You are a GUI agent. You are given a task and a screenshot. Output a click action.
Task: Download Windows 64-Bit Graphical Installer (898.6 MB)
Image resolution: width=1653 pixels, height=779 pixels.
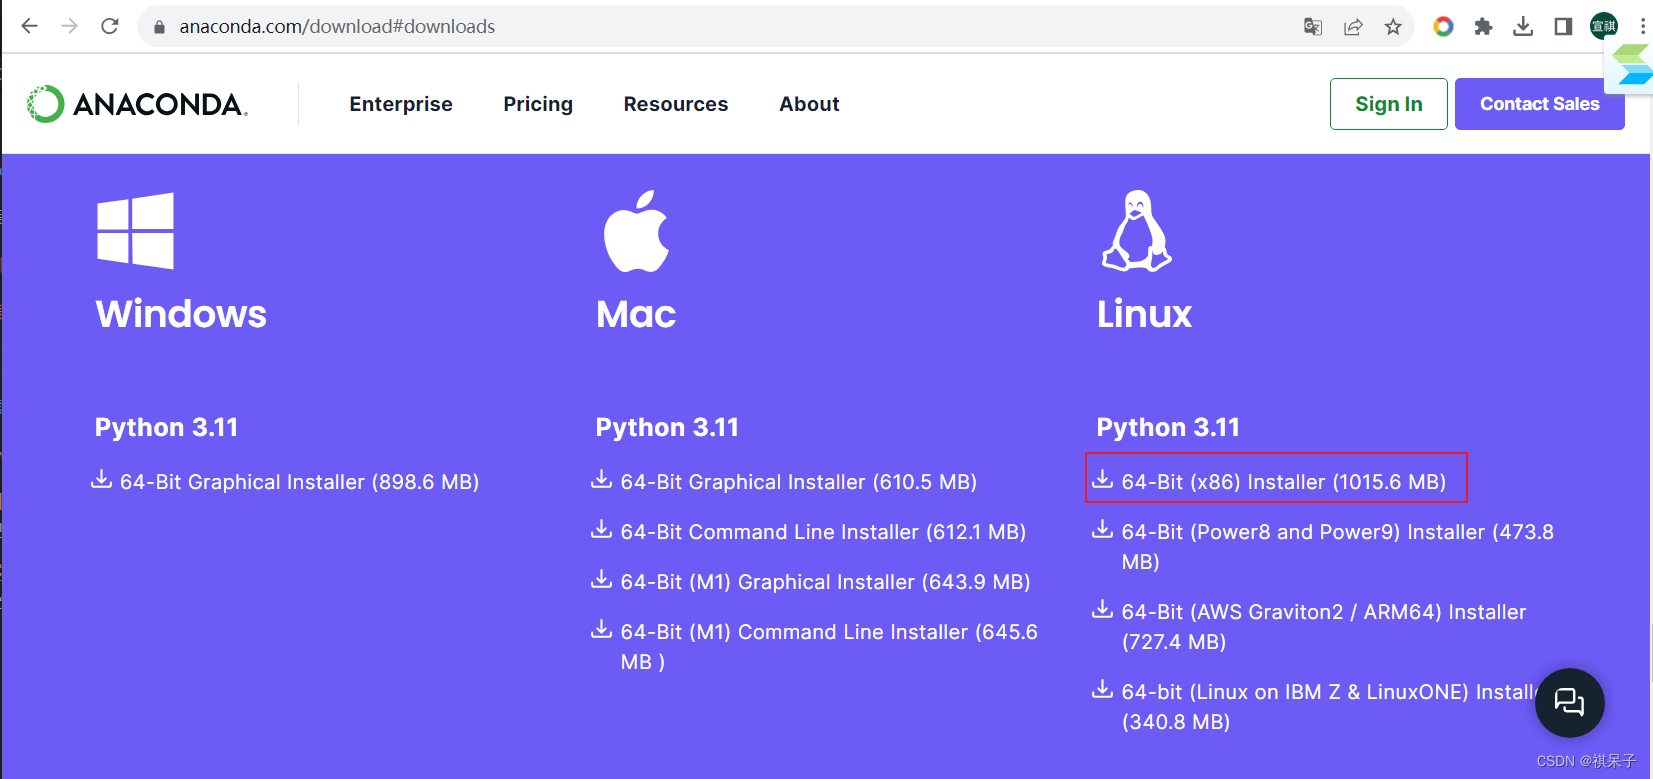pyautogui.click(x=299, y=482)
